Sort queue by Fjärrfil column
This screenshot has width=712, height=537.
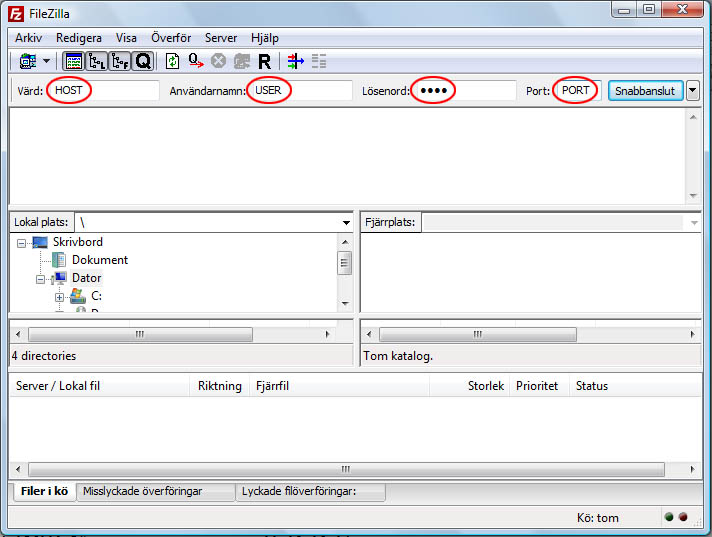(x=340, y=386)
